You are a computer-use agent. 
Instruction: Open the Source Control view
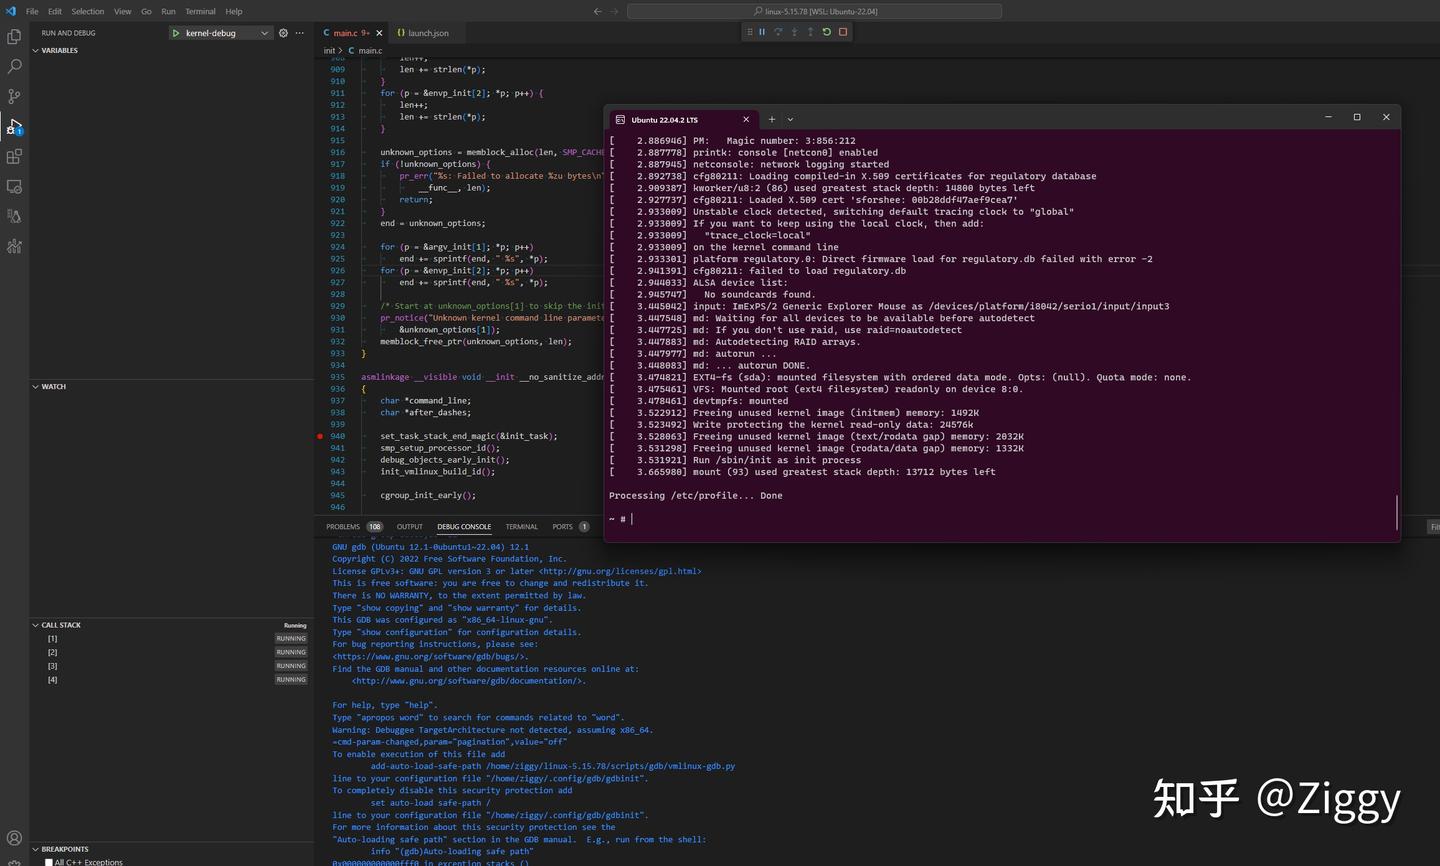point(14,96)
